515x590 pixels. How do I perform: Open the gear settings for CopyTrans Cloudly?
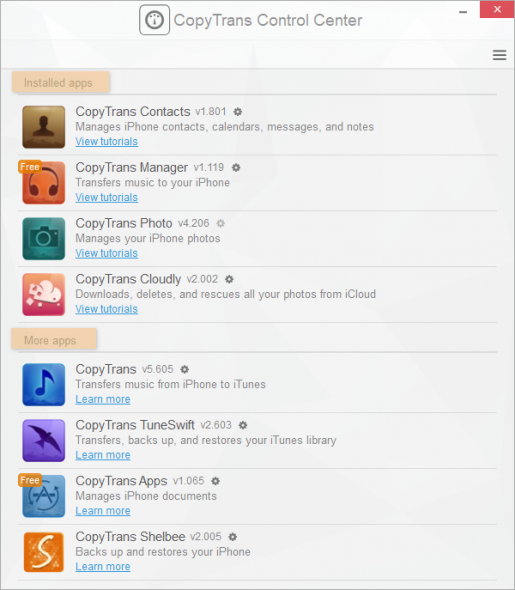tap(229, 279)
